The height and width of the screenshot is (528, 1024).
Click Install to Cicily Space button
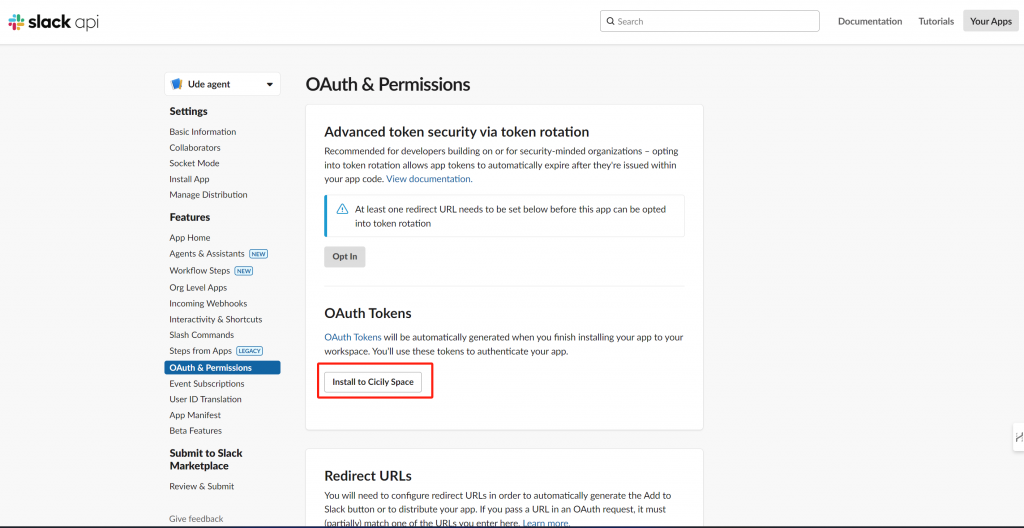coord(373,382)
